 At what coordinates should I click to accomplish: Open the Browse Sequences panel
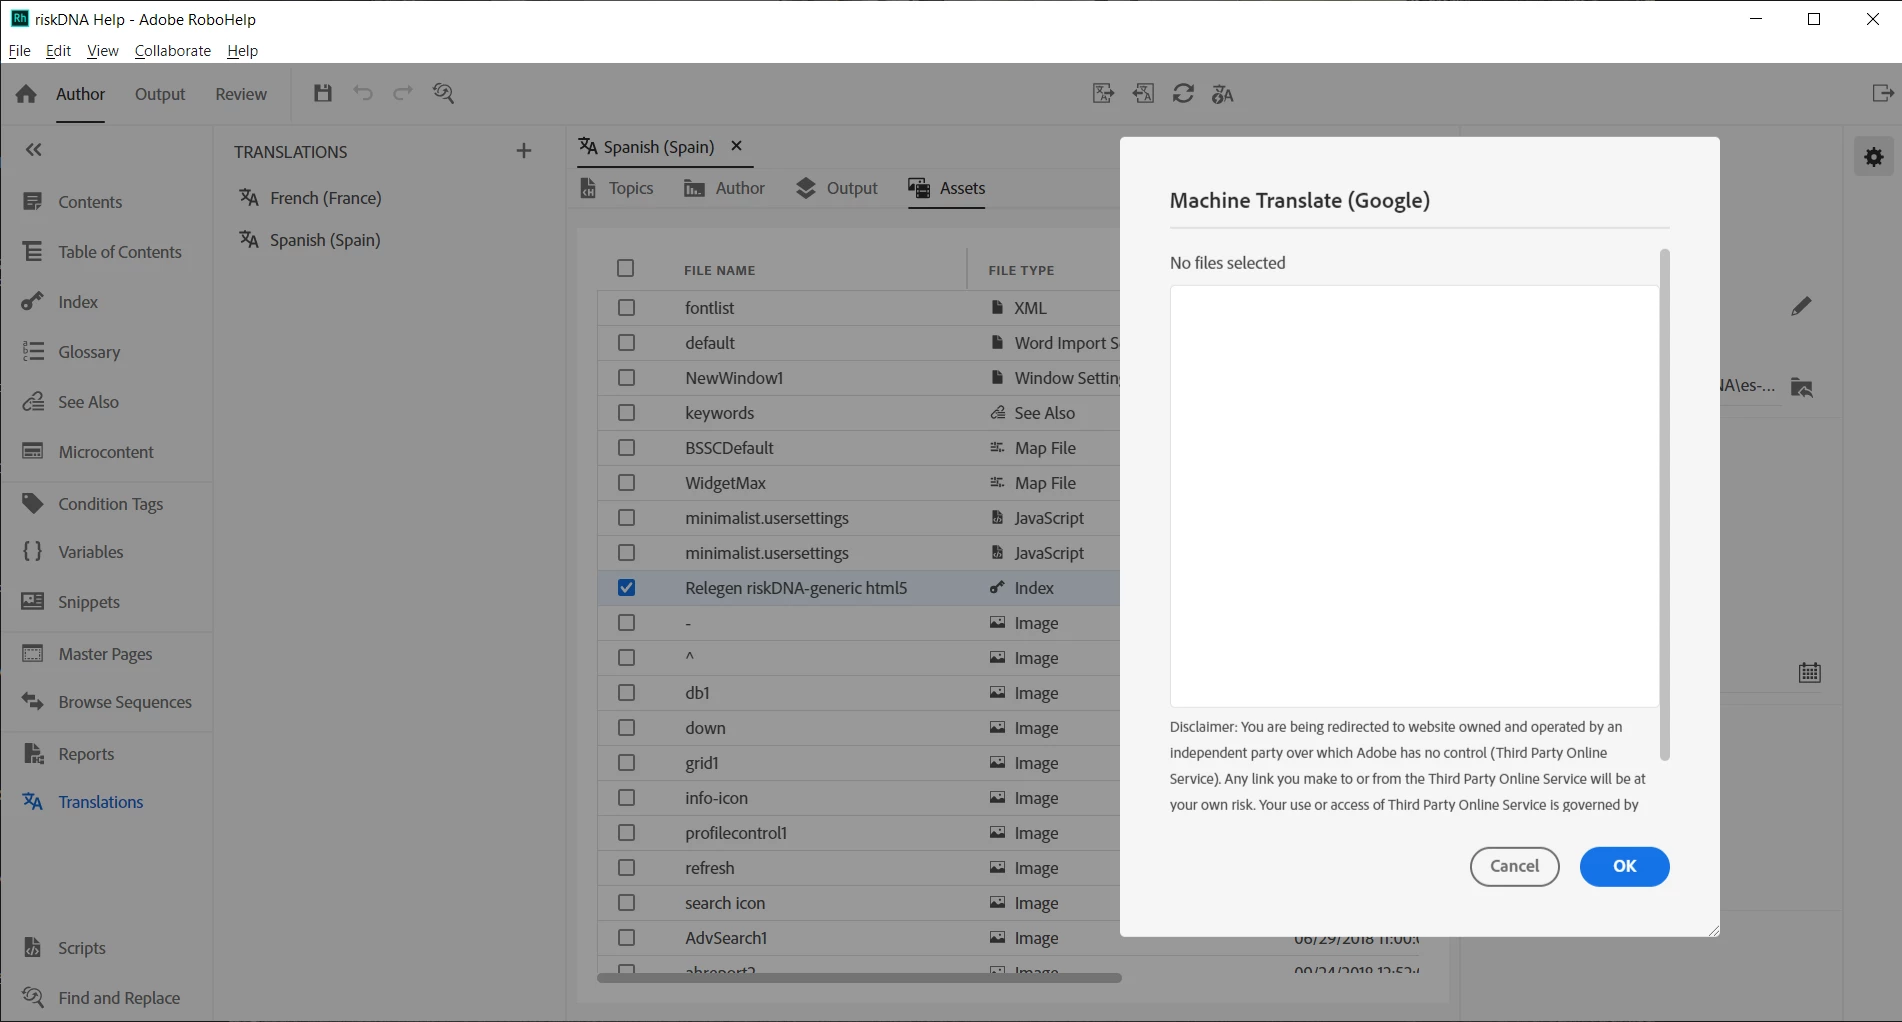(x=106, y=702)
